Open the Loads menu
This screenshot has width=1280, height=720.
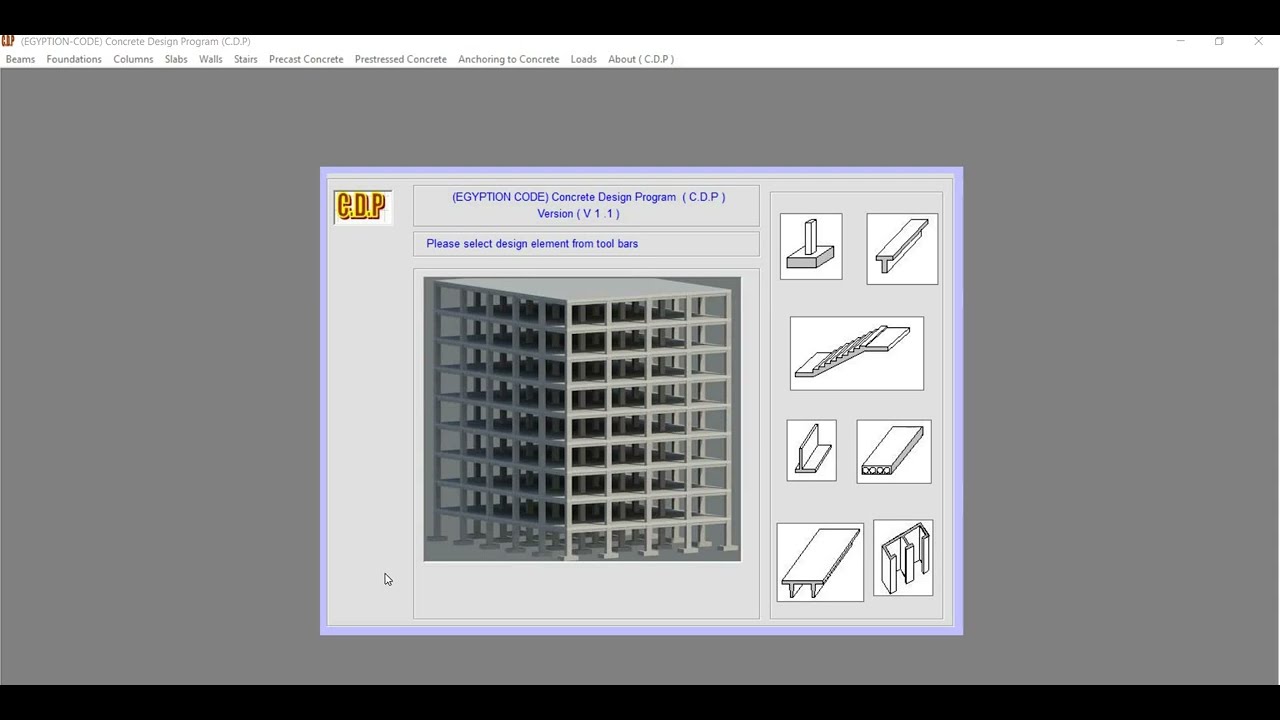point(583,59)
